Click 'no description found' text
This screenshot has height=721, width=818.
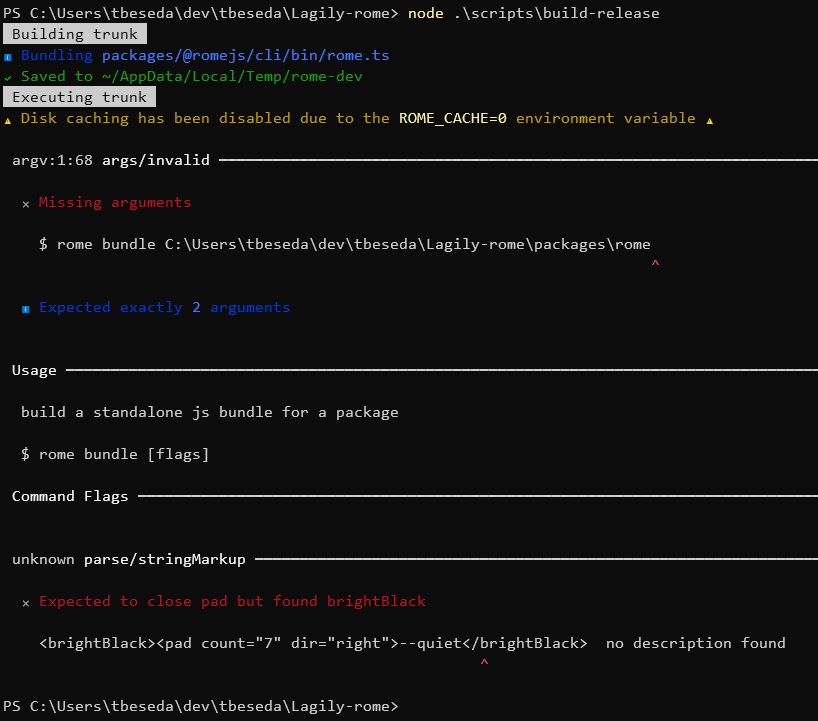point(695,643)
